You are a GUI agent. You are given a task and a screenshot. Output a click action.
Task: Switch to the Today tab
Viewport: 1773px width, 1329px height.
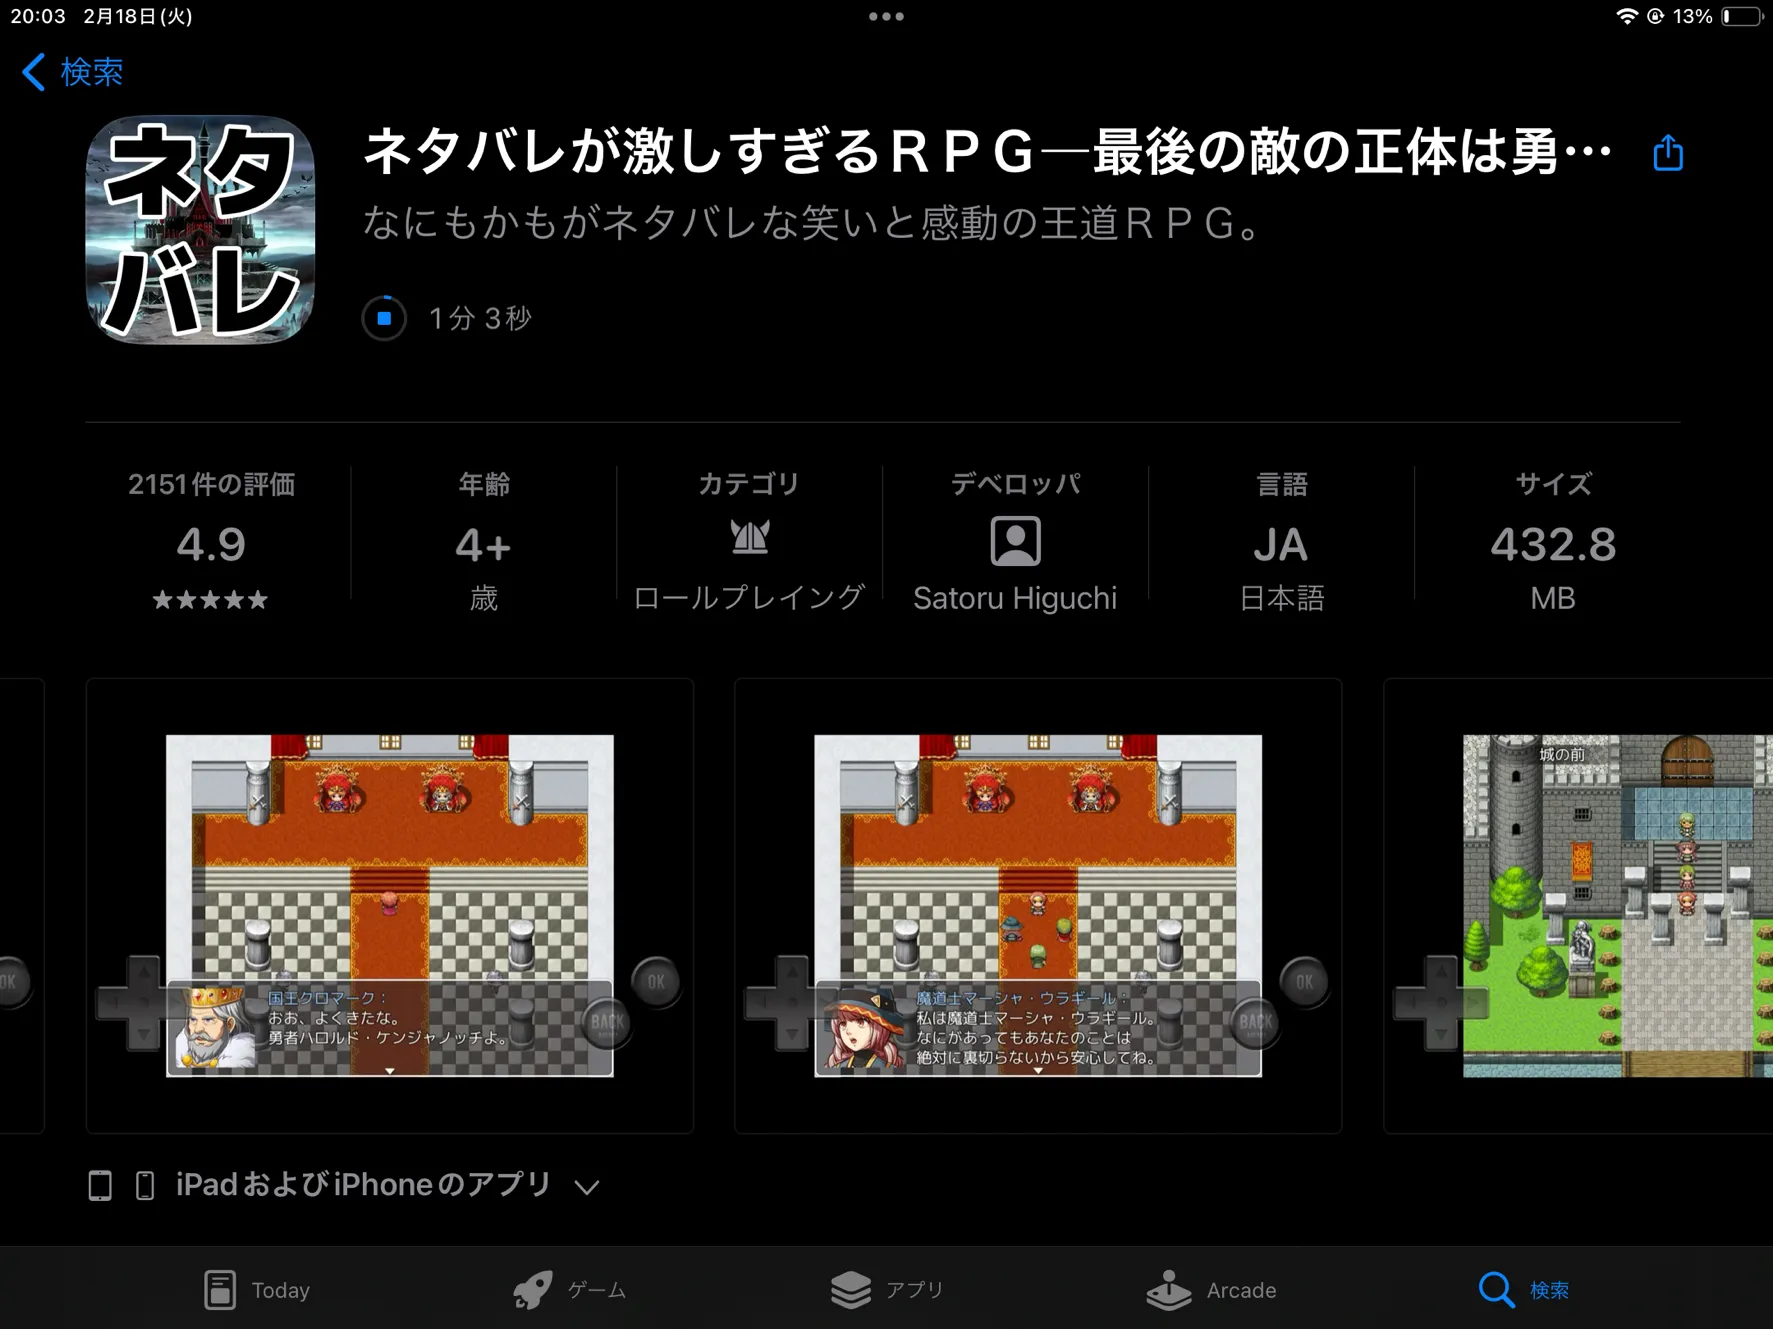256,1290
